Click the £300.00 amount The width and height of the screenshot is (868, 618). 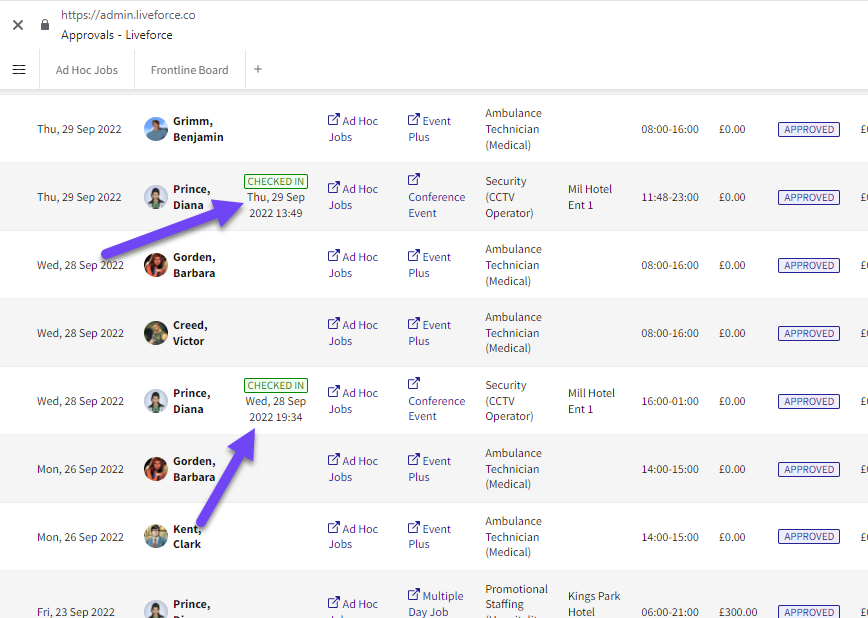(738, 612)
